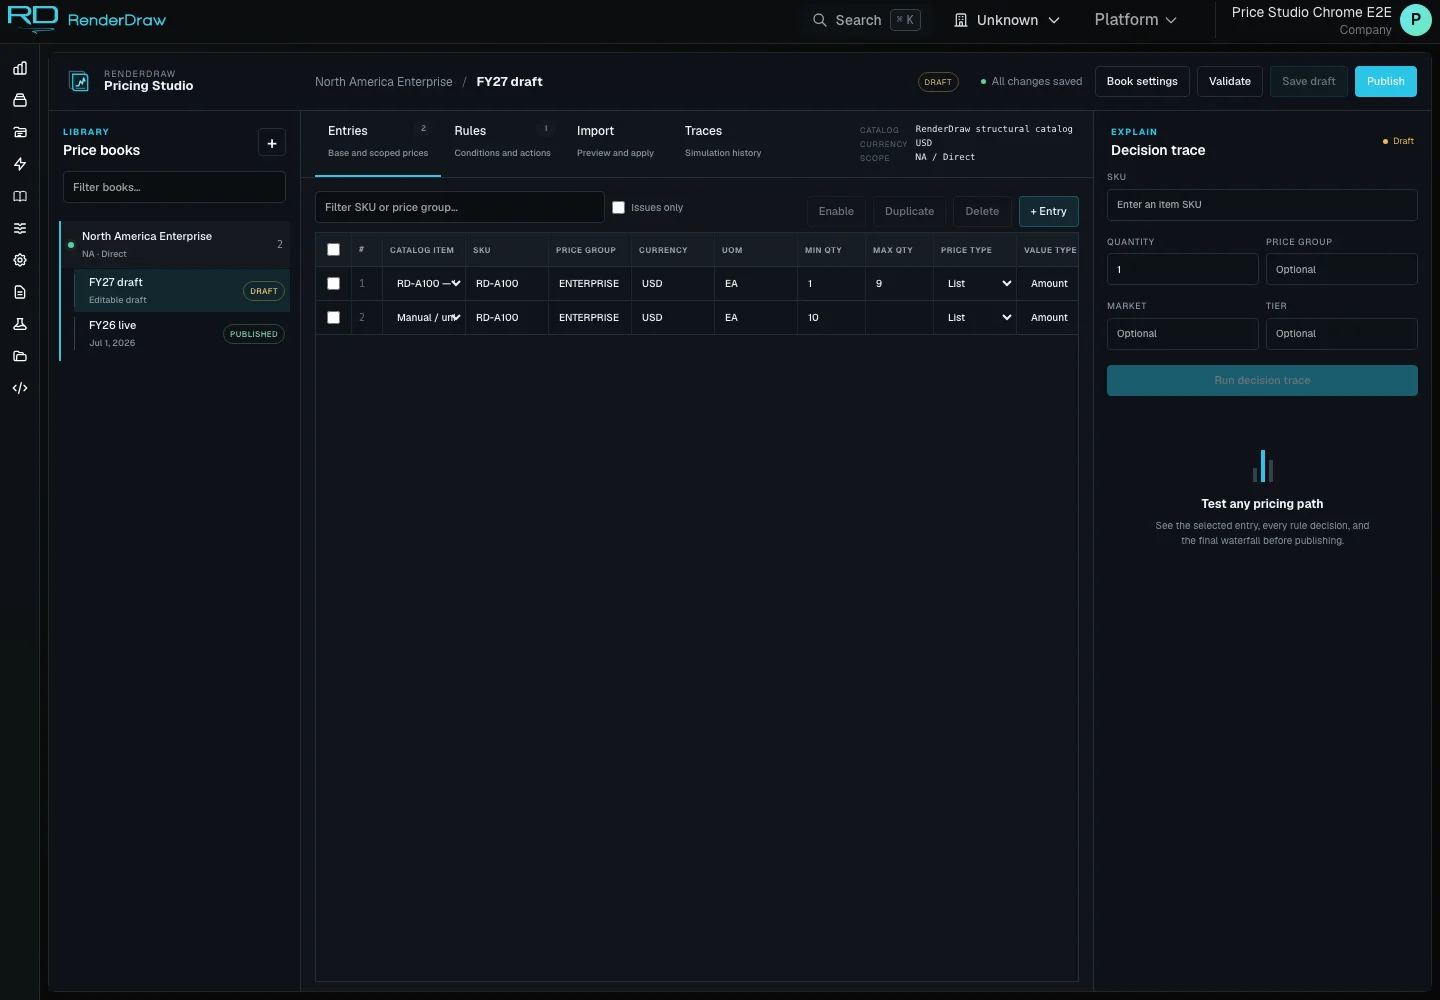Image resolution: width=1440 pixels, height=1000 pixels.
Task: Click the North America Enterprise breadcrumb
Action: point(384,82)
